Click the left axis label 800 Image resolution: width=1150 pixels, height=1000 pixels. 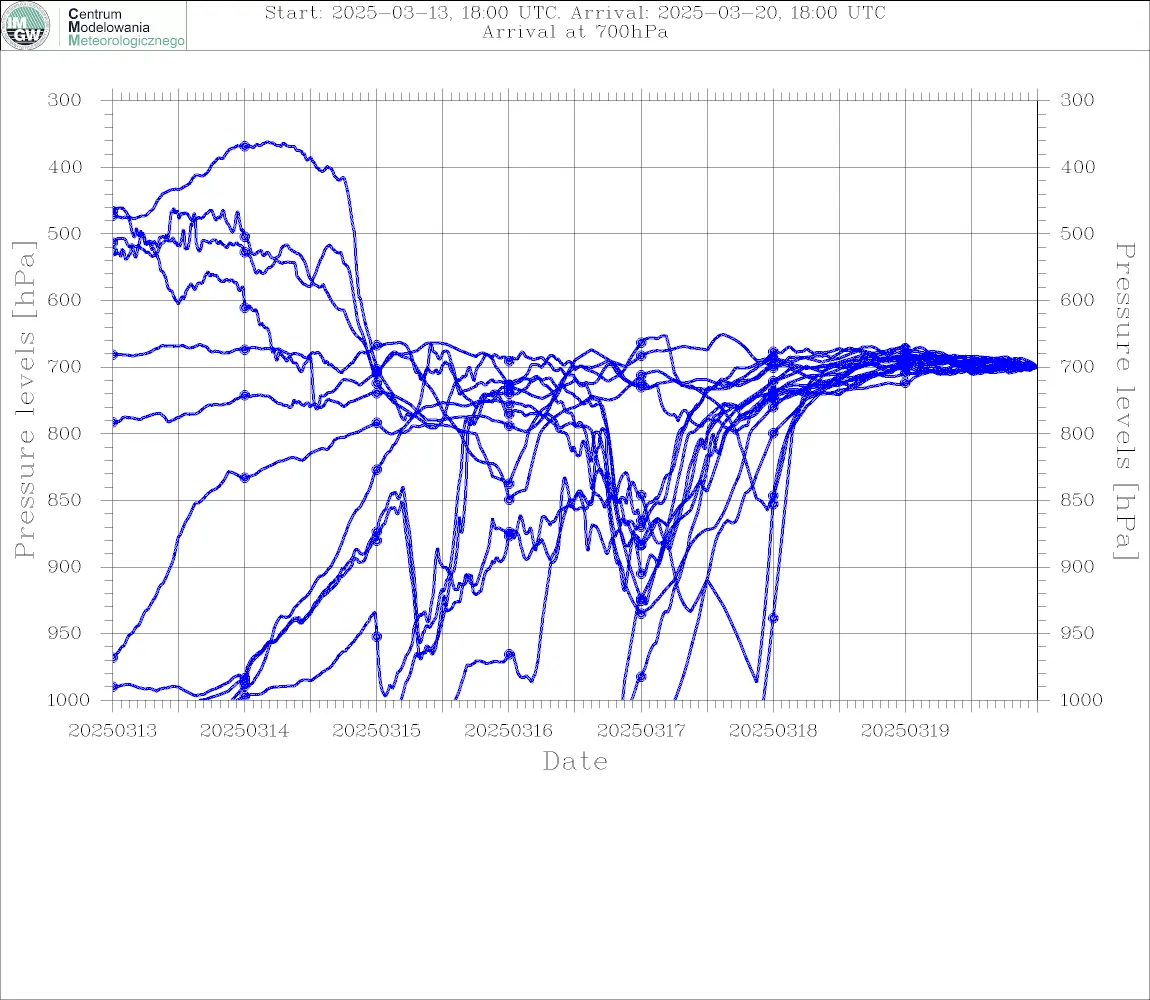coord(65,433)
